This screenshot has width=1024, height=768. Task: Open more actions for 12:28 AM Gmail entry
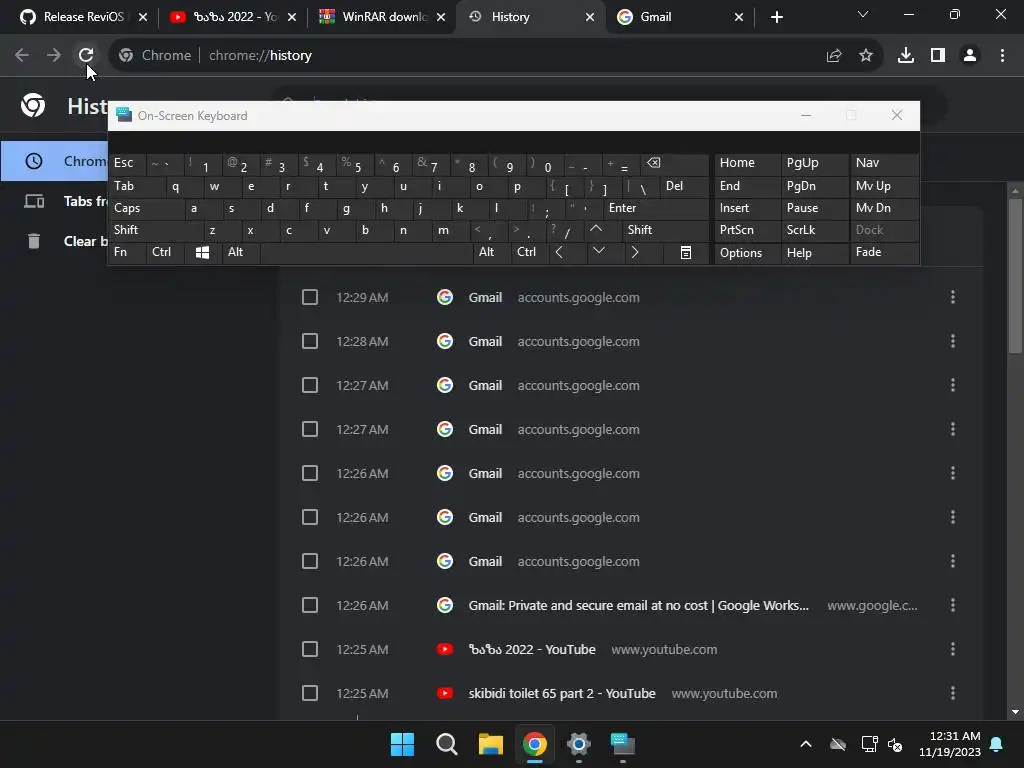coord(953,341)
